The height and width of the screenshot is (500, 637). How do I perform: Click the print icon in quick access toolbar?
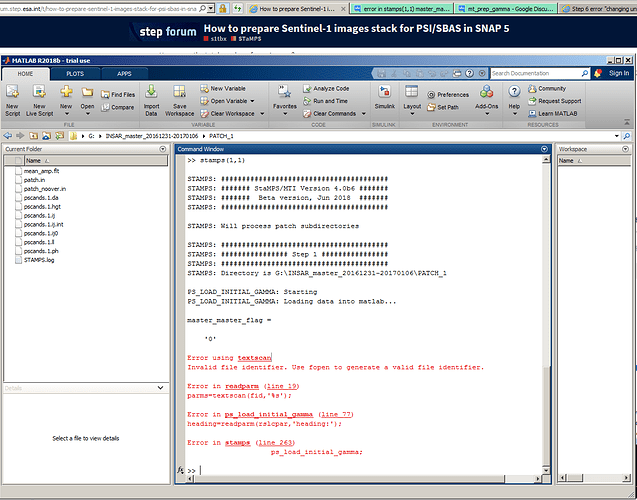point(457,74)
